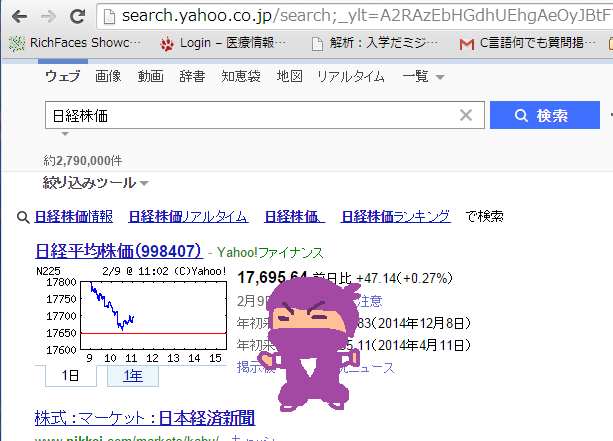This screenshot has height=441, width=613.
Task: Click the Nikkei N225 stock chart
Action: (133, 315)
